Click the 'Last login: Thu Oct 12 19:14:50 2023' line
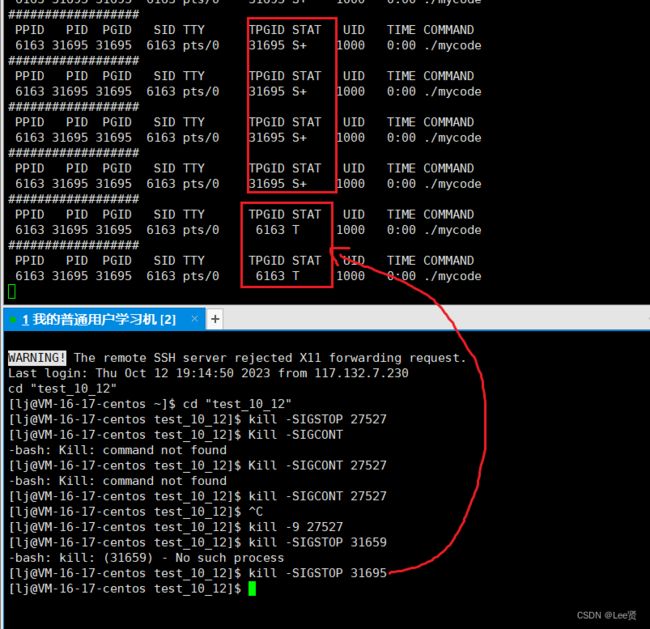Image resolution: width=650 pixels, height=629 pixels. pyautogui.click(x=208, y=373)
